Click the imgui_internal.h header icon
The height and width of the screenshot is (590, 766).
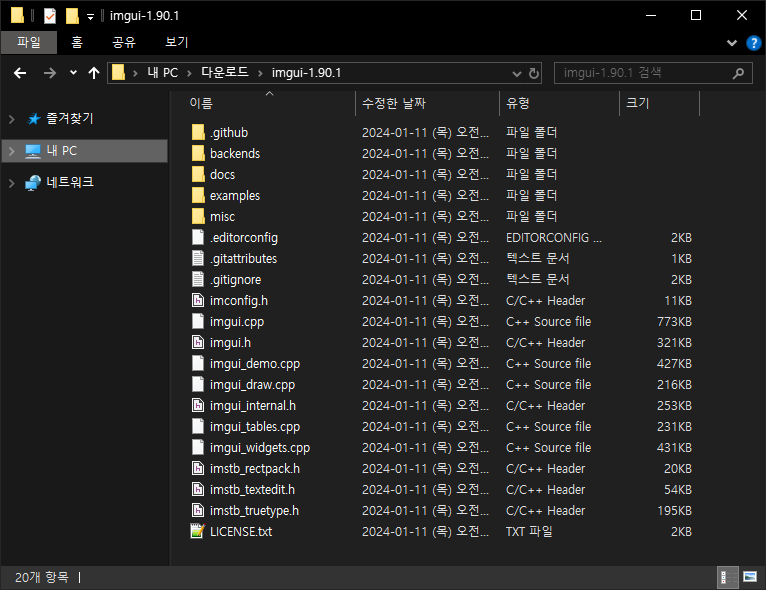pyautogui.click(x=198, y=405)
